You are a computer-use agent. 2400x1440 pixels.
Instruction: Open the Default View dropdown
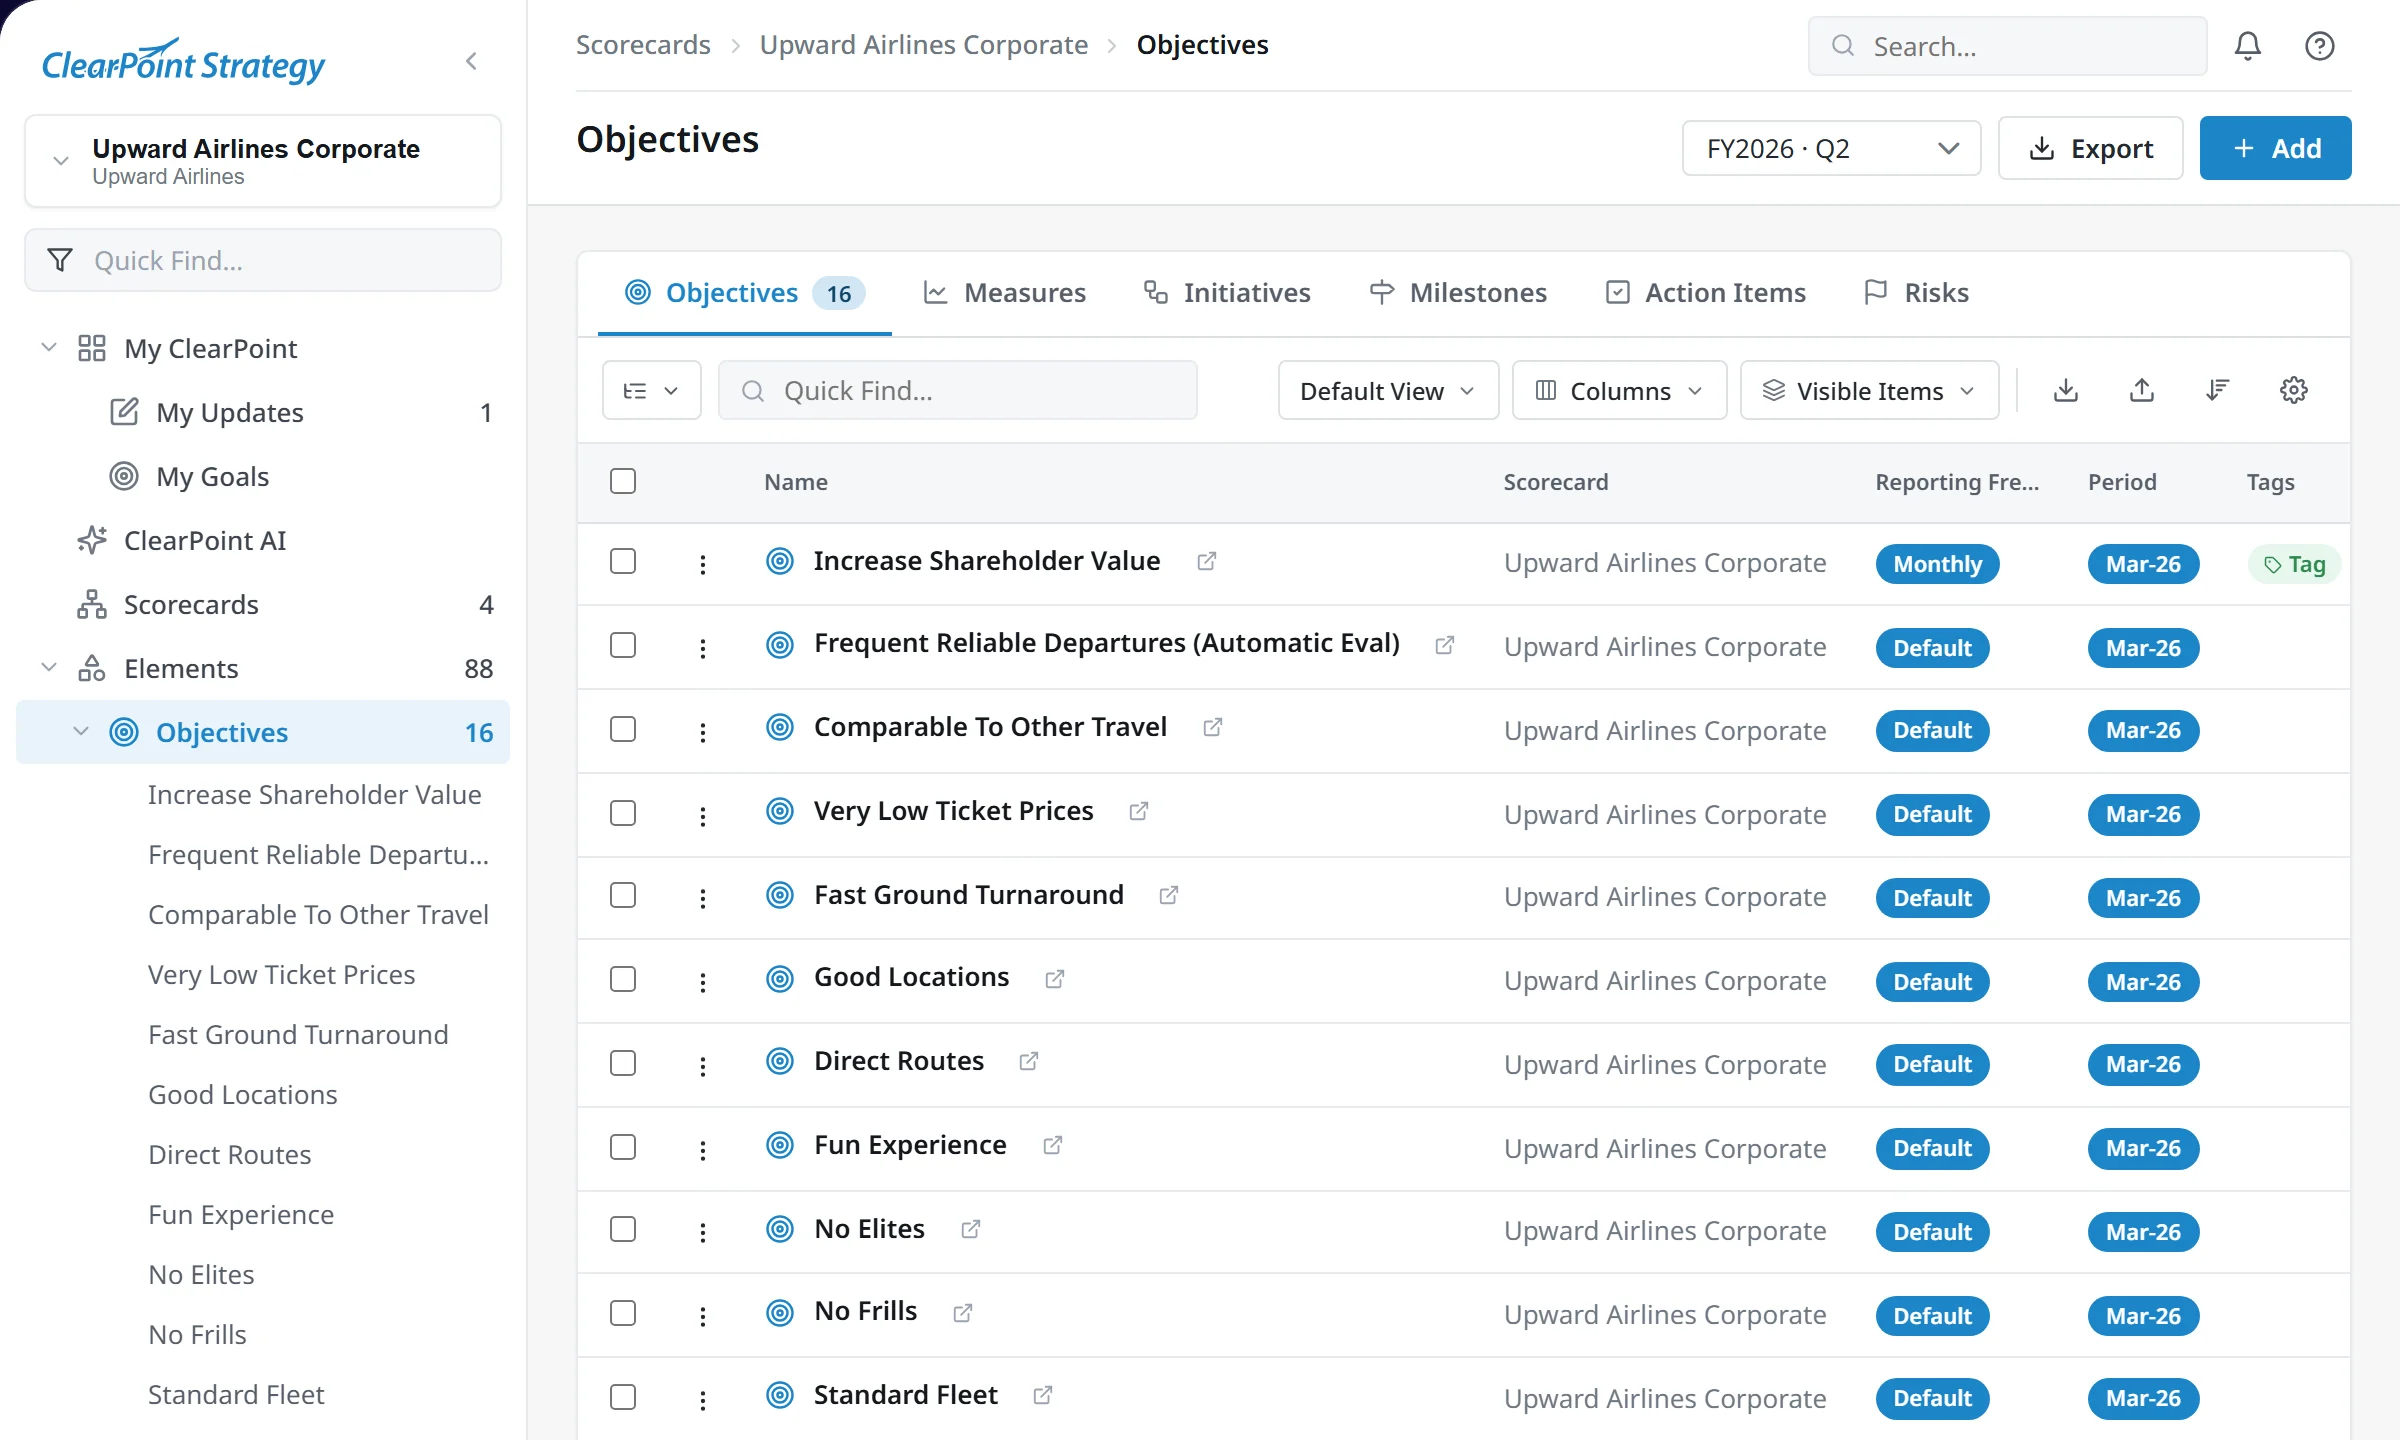coord(1388,390)
